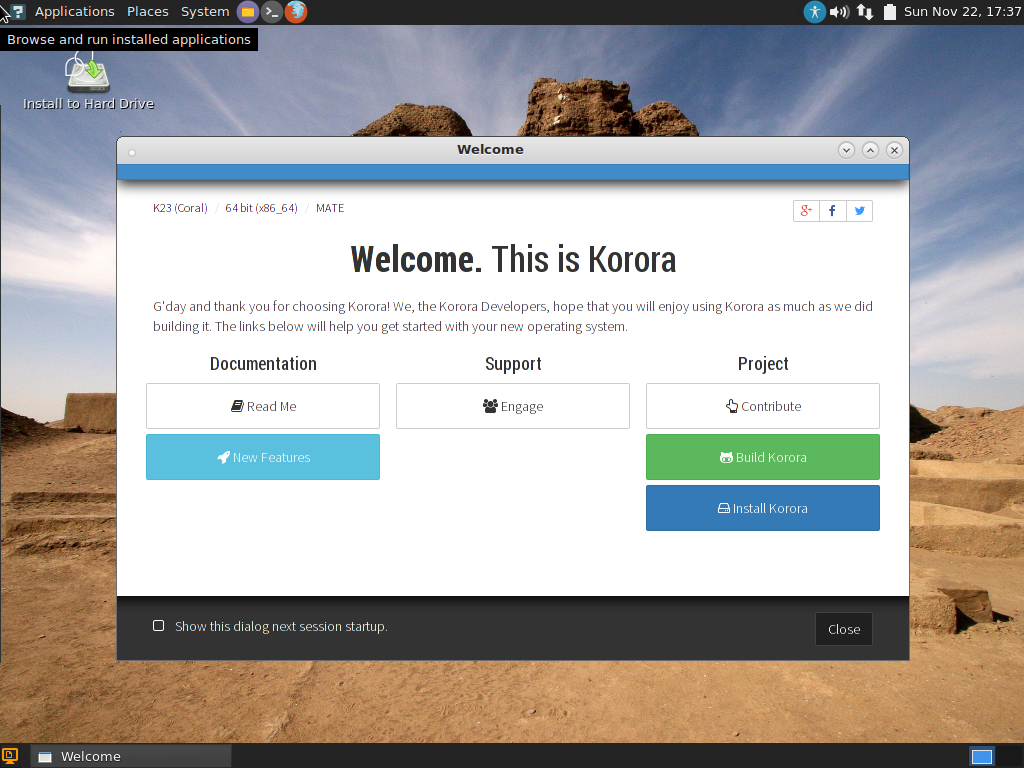
Task: Click the Contribute button
Action: pos(763,406)
